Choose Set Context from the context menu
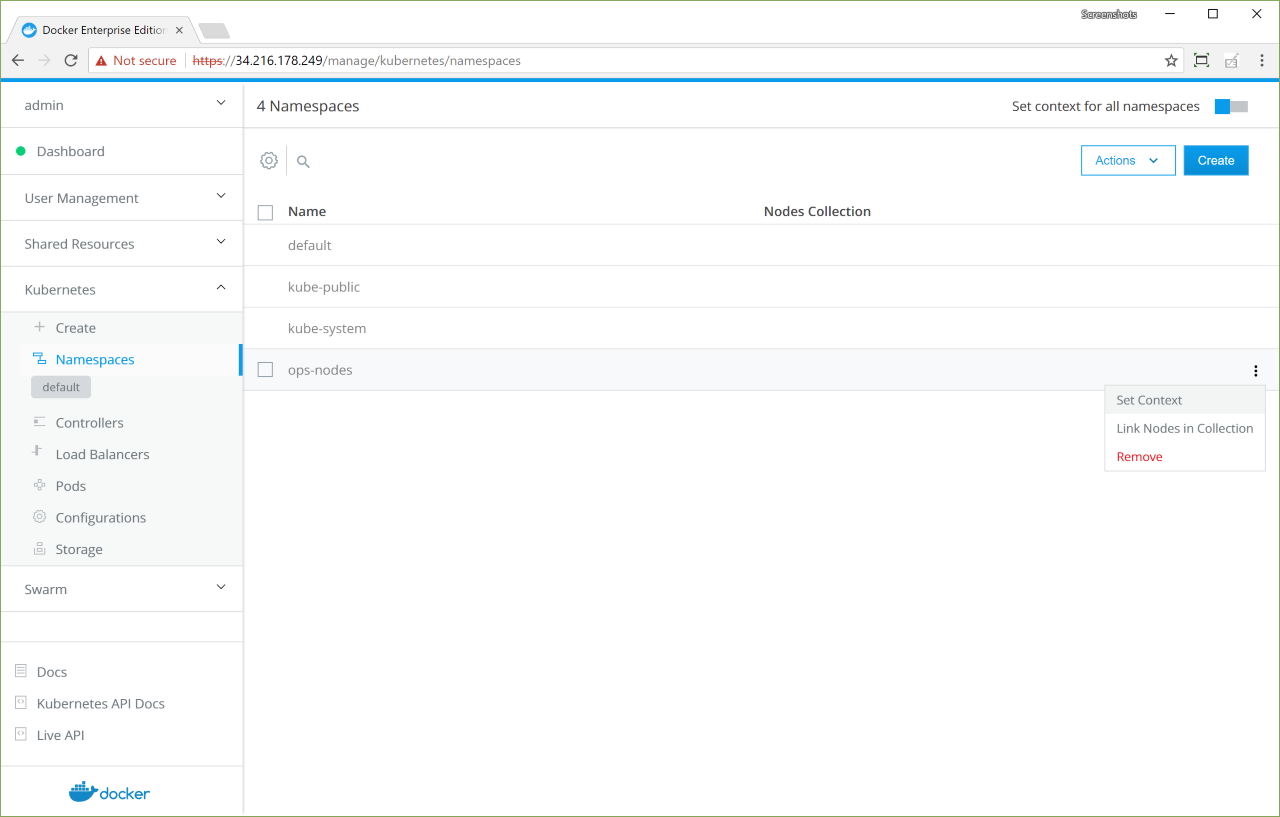 (x=1149, y=400)
